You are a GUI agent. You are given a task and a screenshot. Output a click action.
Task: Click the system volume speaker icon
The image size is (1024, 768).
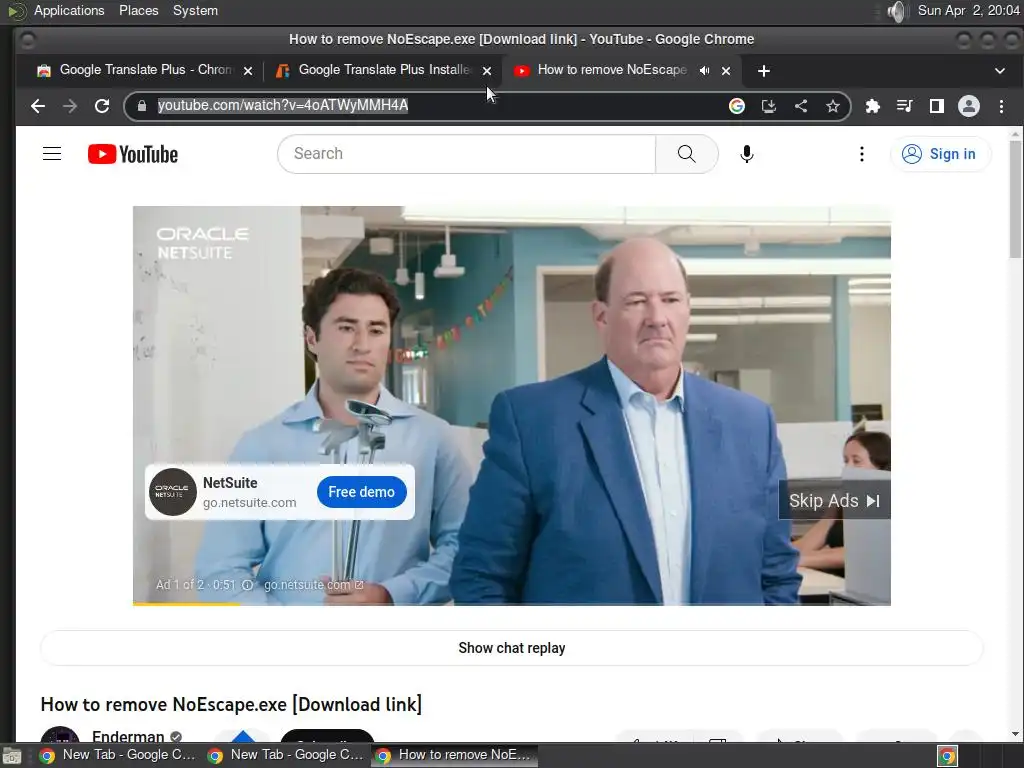coord(898,11)
